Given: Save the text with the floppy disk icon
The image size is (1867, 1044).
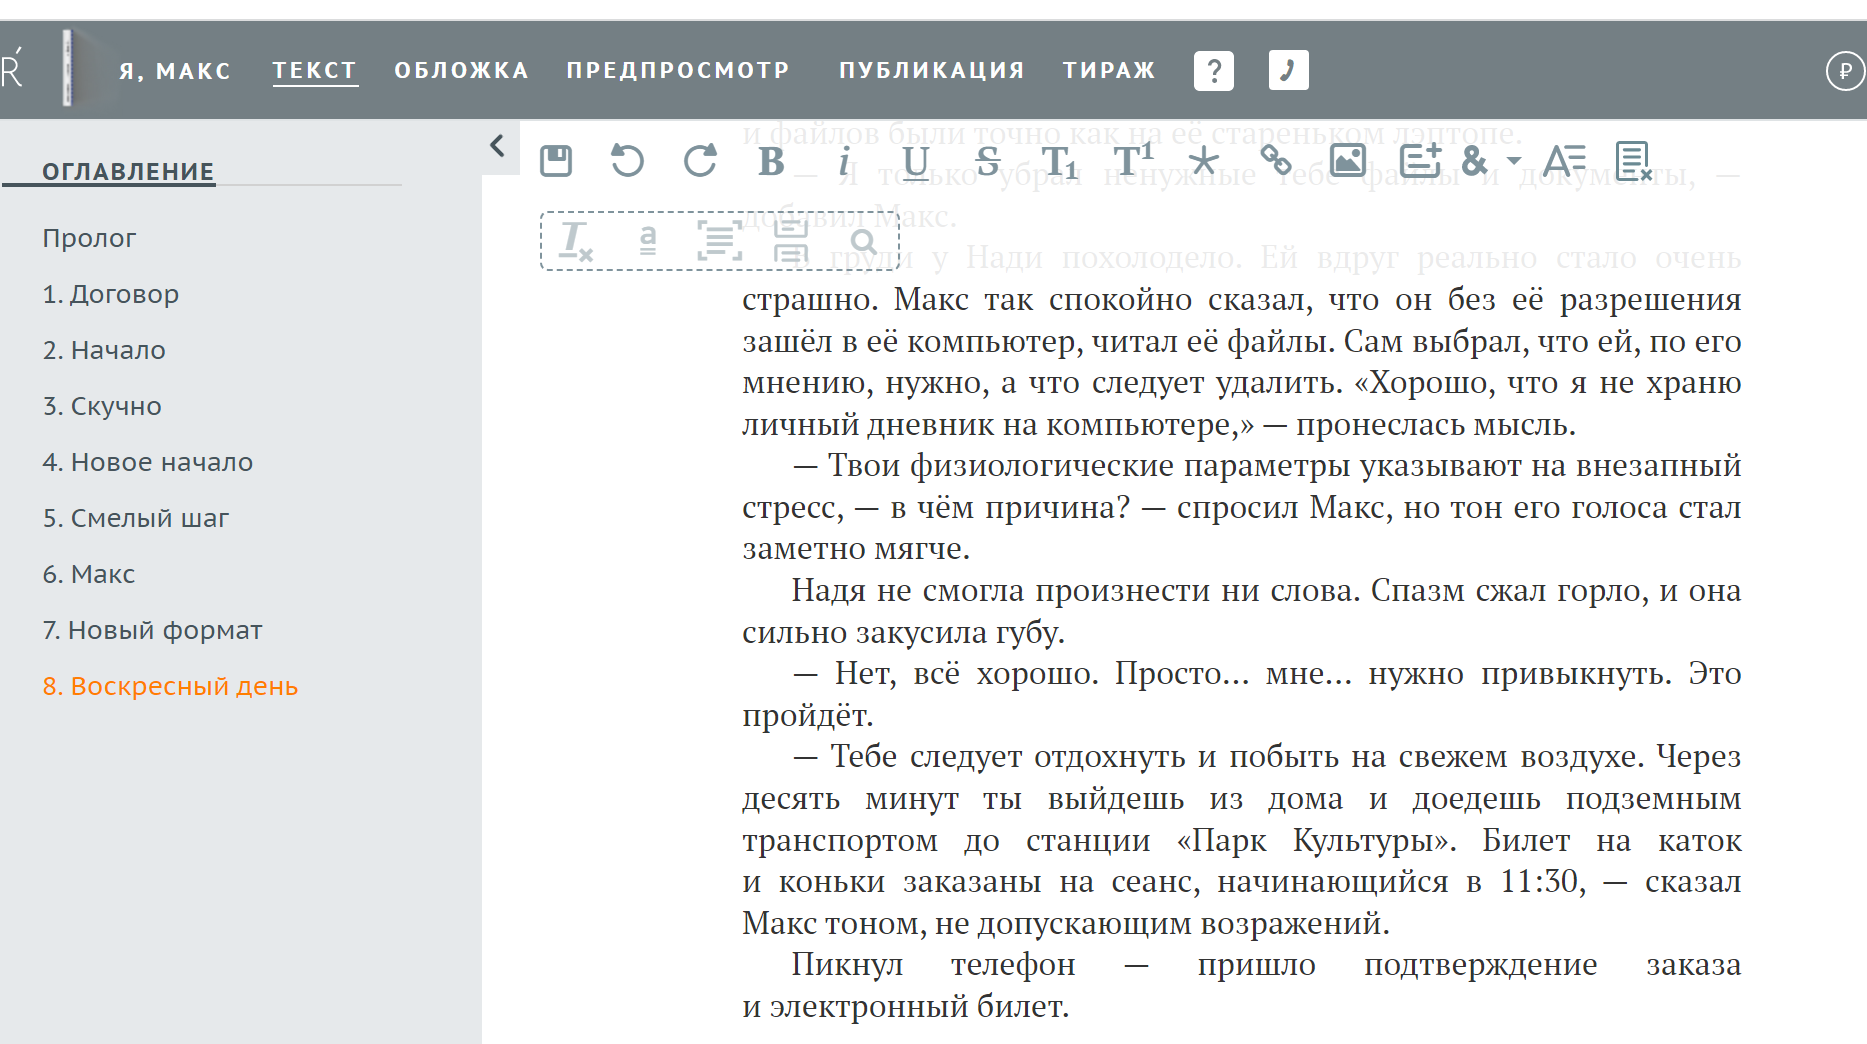Looking at the screenshot, I should click(556, 160).
